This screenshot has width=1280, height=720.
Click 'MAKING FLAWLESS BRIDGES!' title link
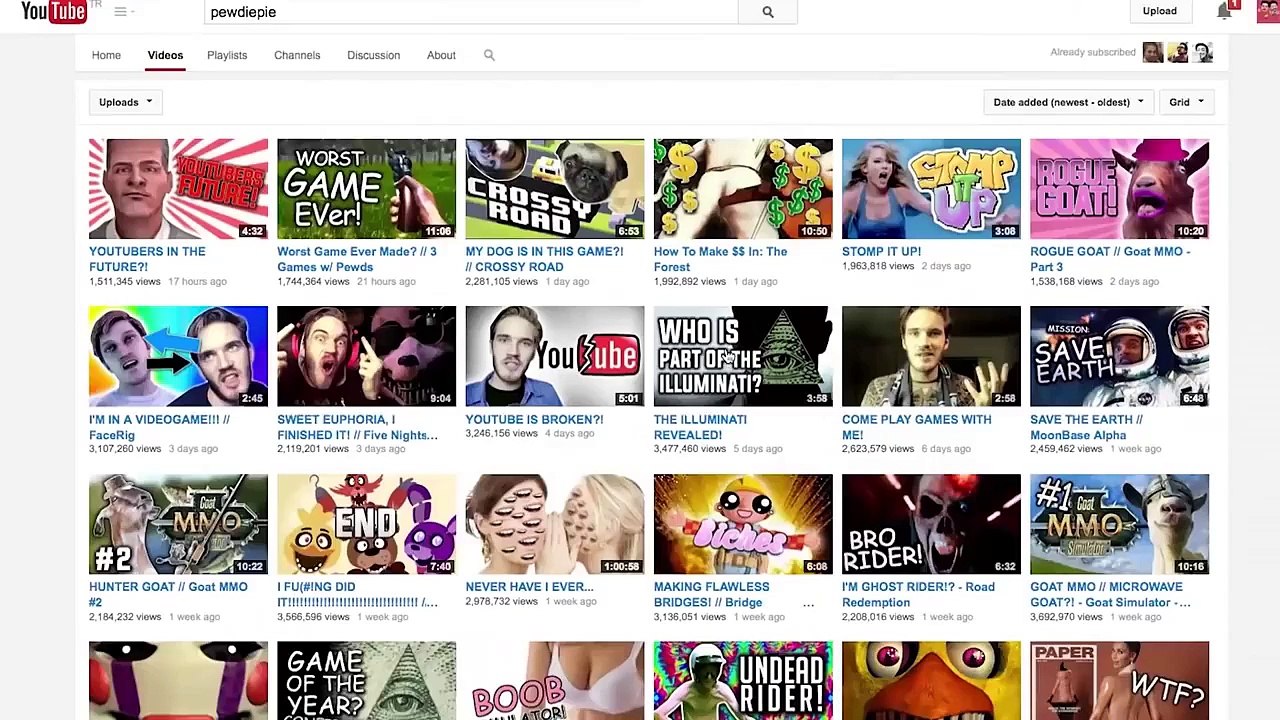[x=712, y=594]
